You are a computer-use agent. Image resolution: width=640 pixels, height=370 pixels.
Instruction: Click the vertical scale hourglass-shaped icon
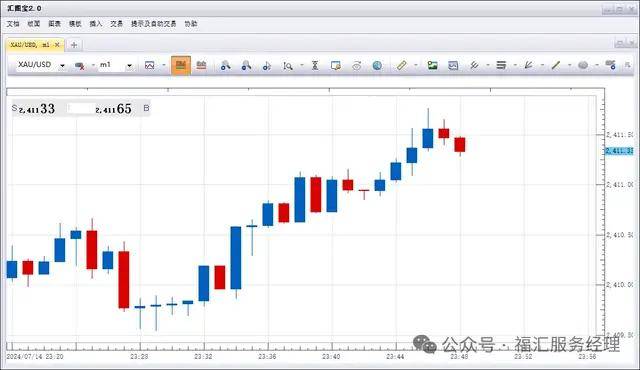(315, 65)
